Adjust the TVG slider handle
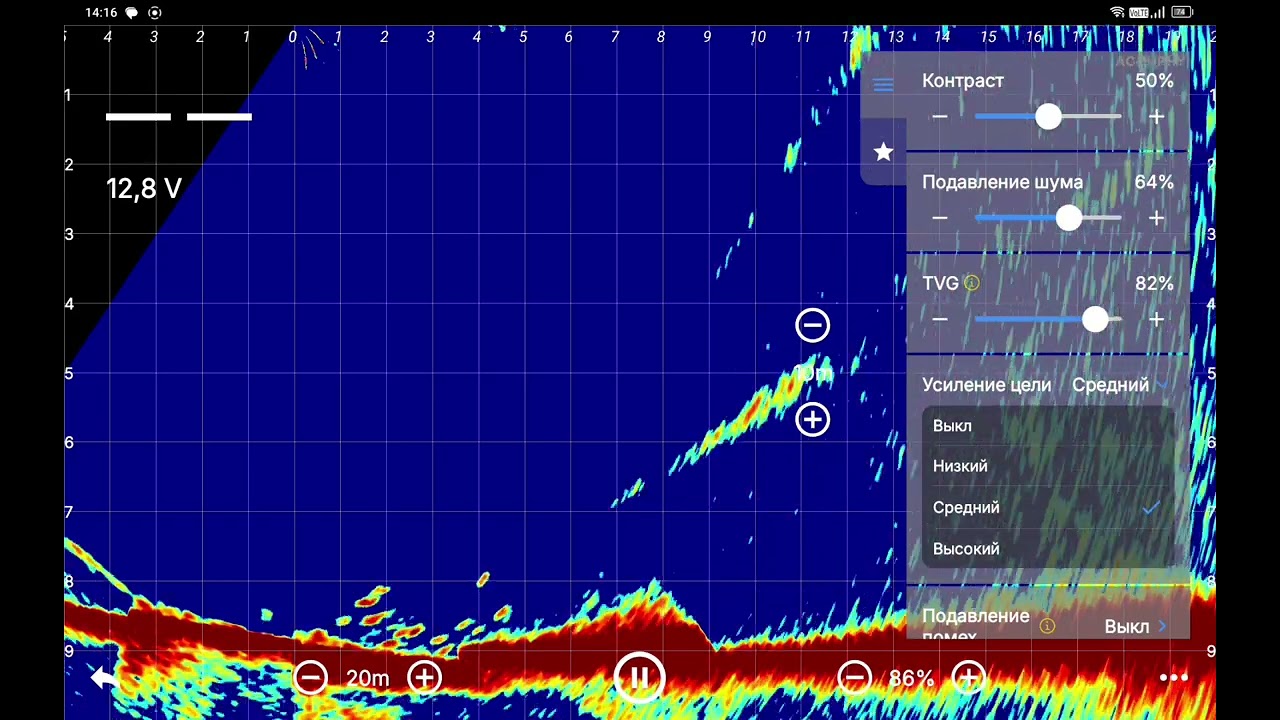Screen dimensions: 1280x720 click(x=1095, y=319)
